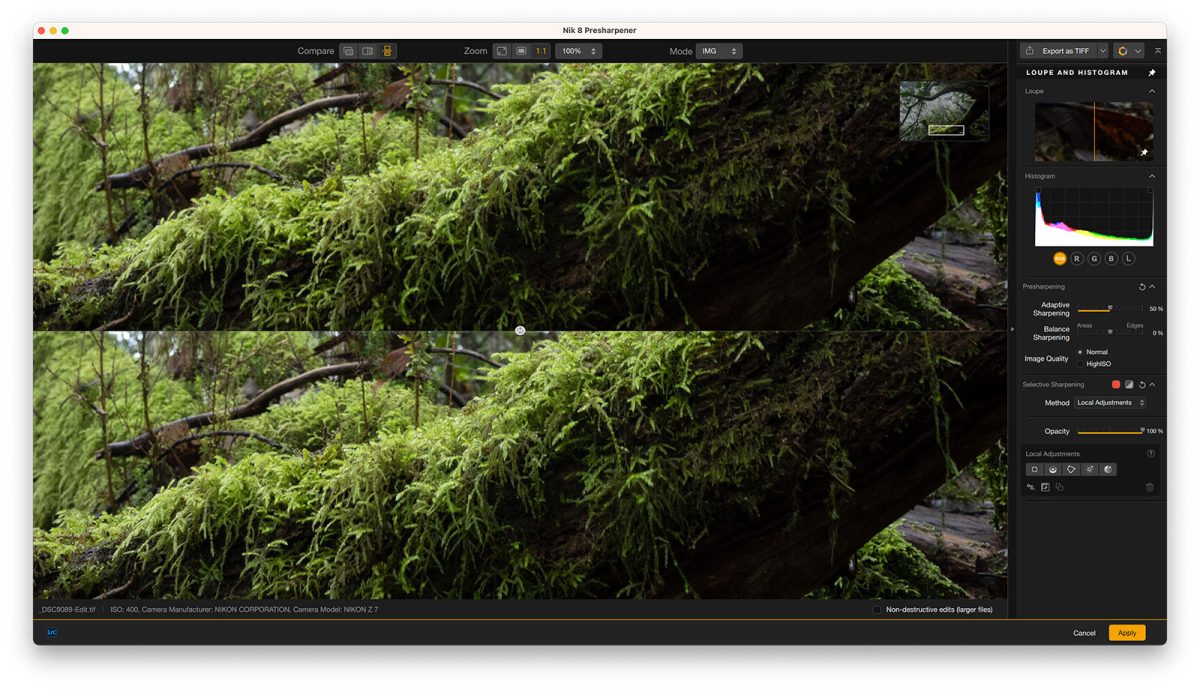The image size is (1200, 689).
Task: Delete local adjustment with trash icon
Action: coord(1150,487)
